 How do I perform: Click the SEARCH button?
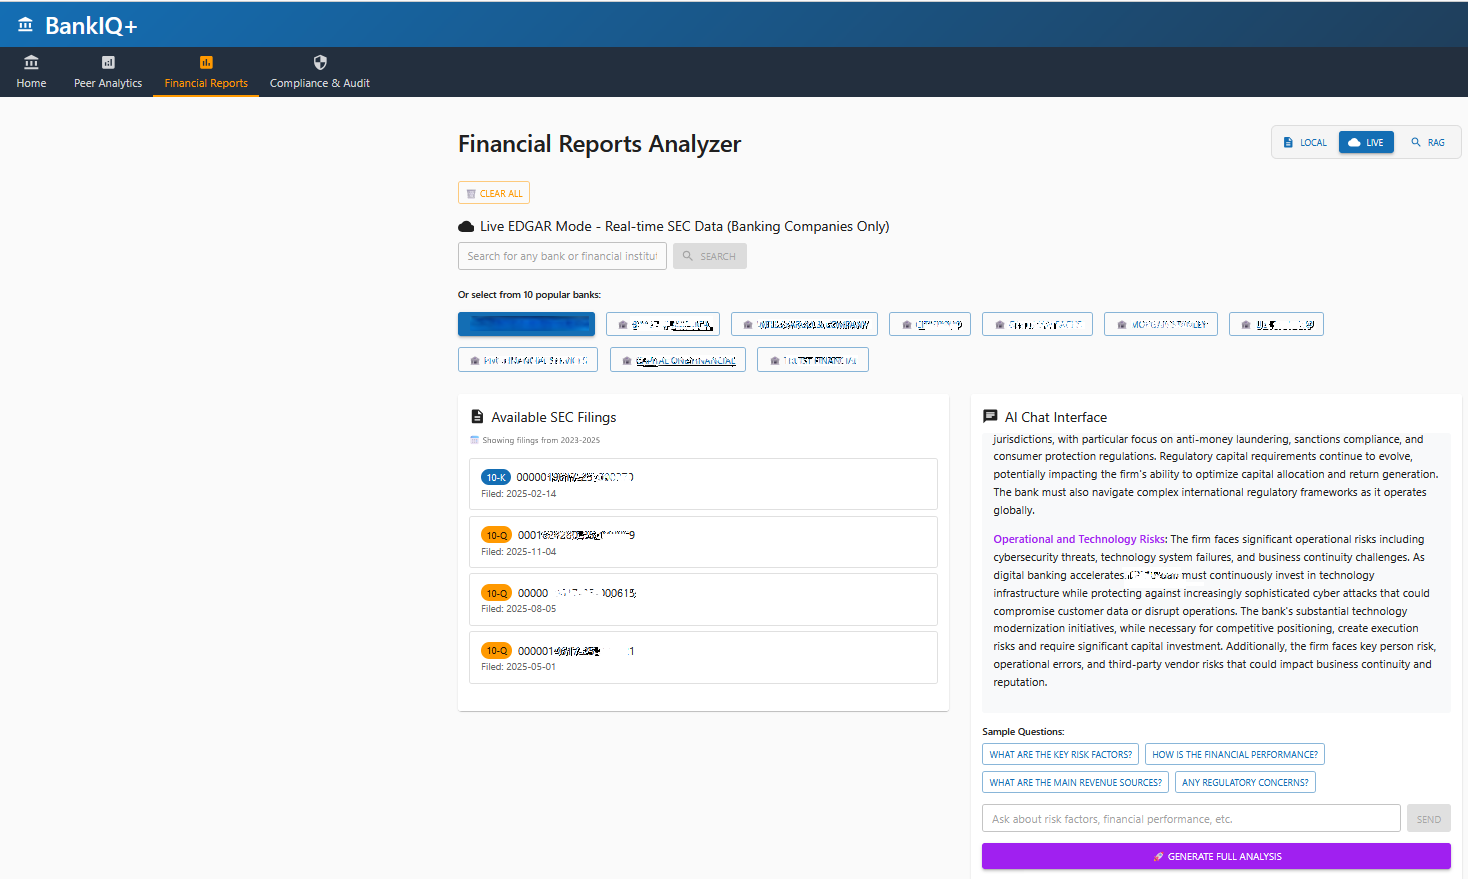[x=709, y=257]
